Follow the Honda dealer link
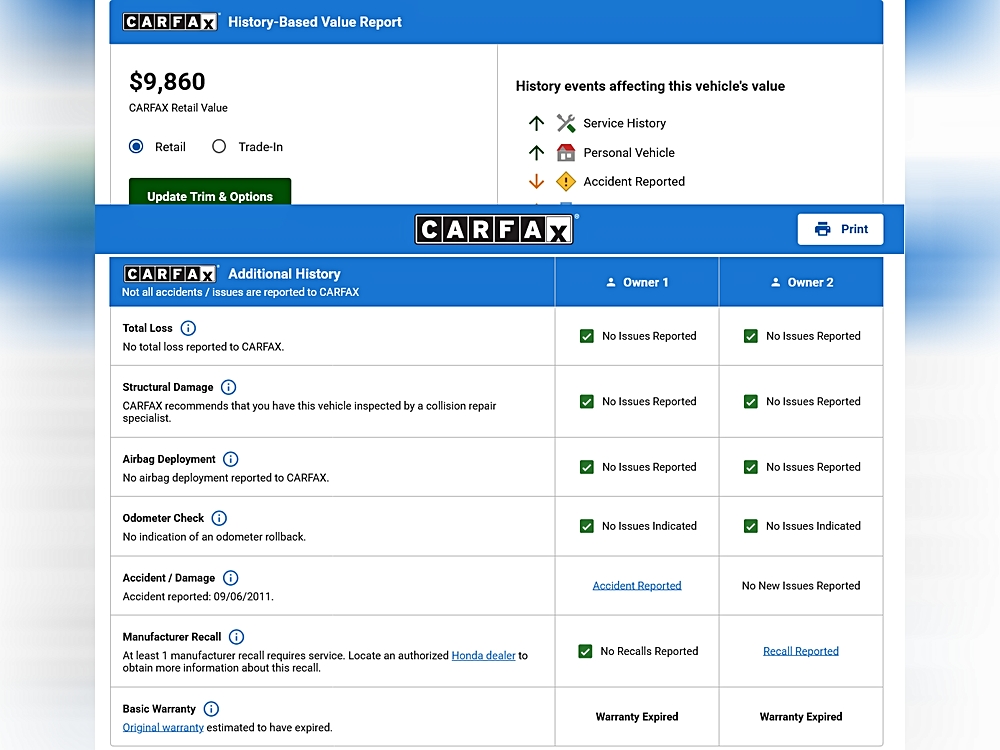Image resolution: width=1000 pixels, height=750 pixels. click(483, 656)
